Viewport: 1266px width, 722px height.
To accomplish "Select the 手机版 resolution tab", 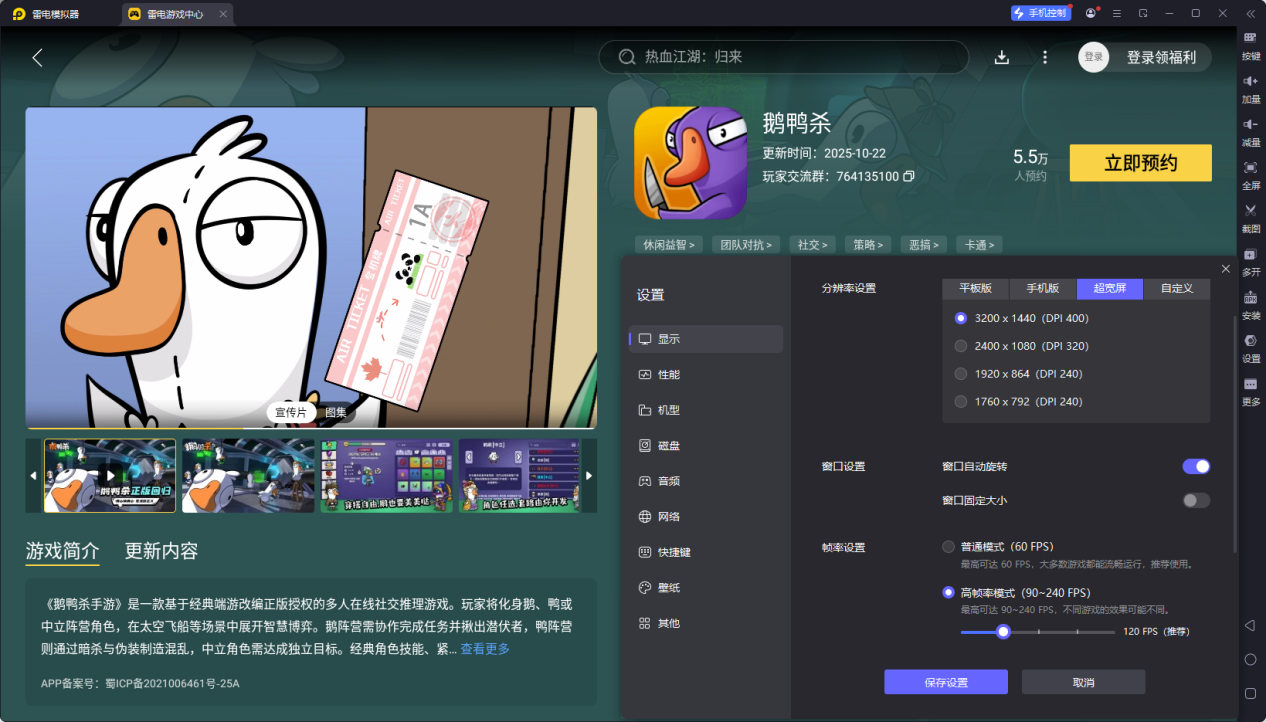I will point(1042,289).
